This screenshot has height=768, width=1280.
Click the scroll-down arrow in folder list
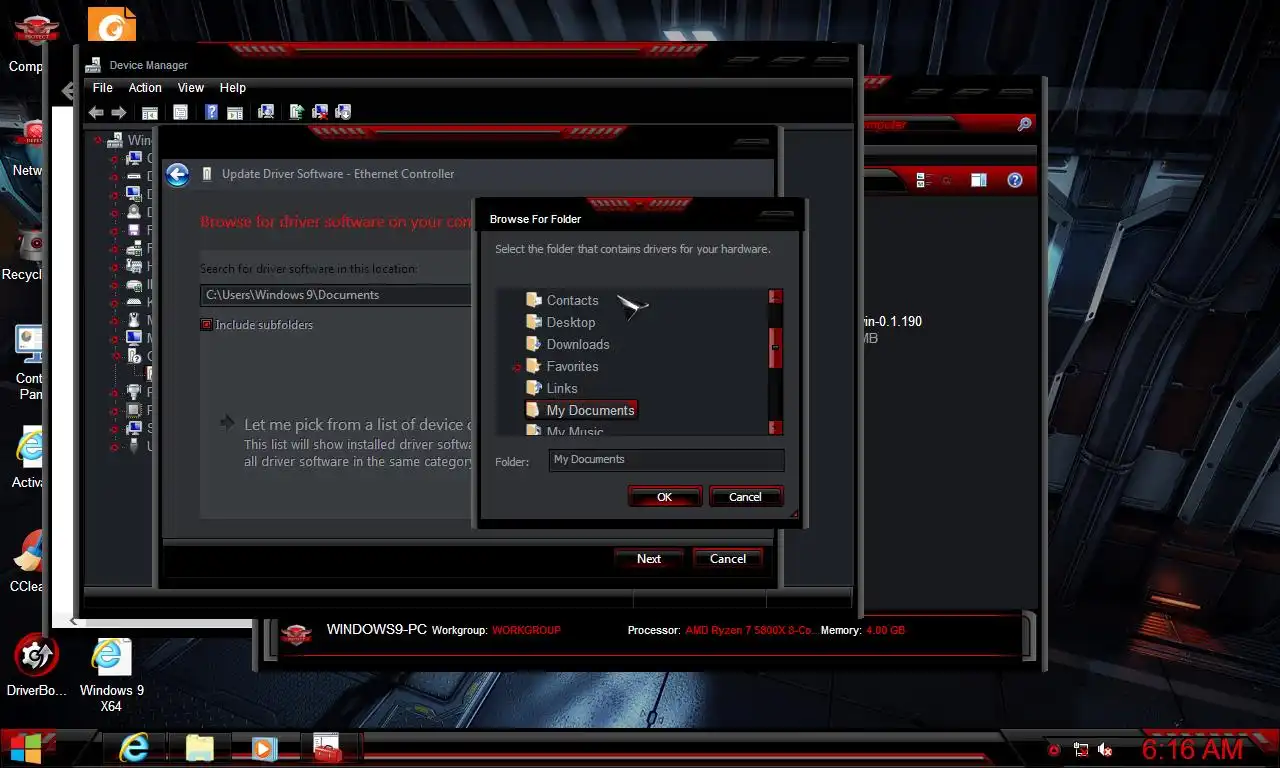[775, 427]
